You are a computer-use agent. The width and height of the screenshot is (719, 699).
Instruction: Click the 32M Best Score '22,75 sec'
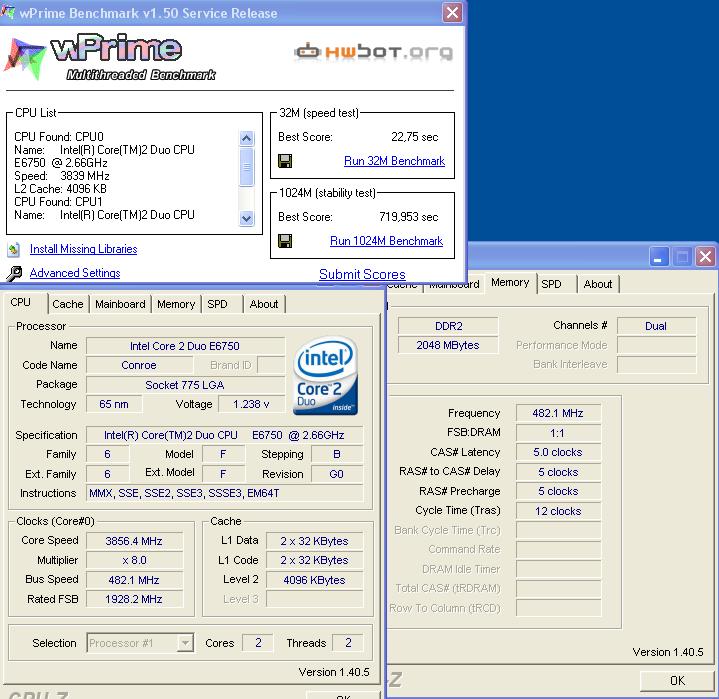(415, 137)
